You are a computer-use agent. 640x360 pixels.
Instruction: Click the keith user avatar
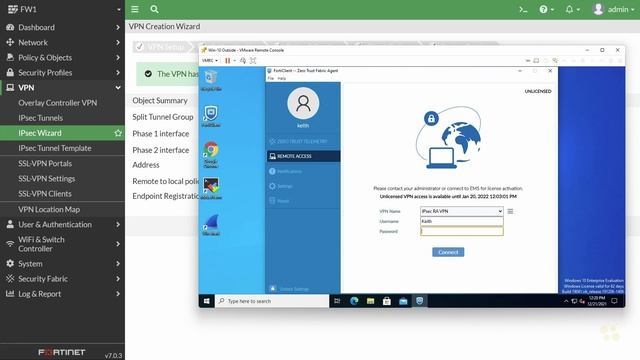[x=303, y=103]
